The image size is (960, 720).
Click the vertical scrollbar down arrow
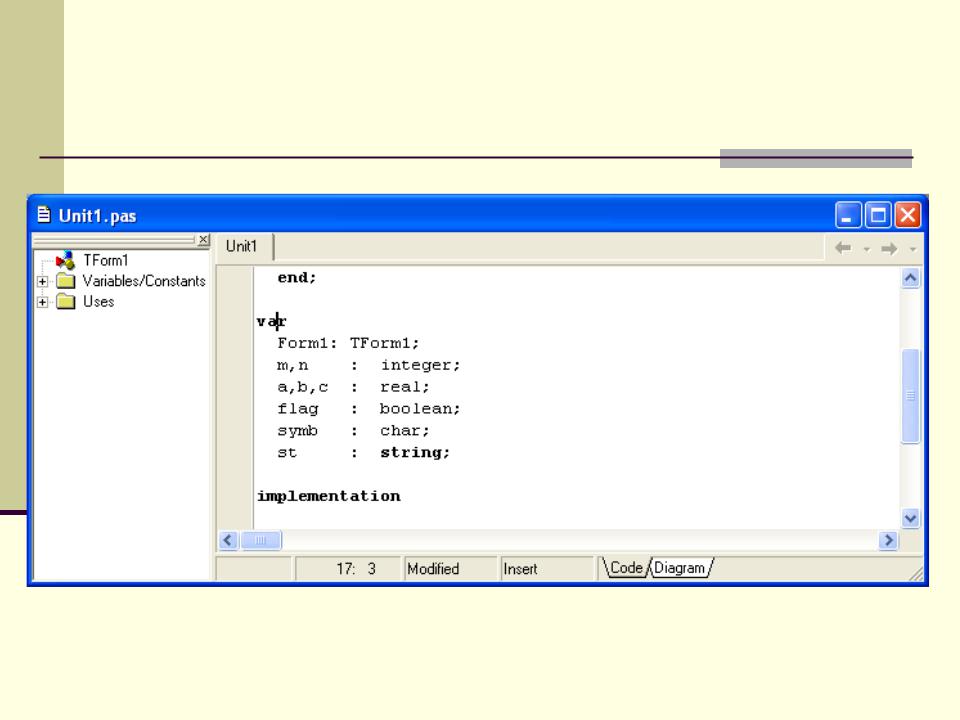[x=910, y=519]
